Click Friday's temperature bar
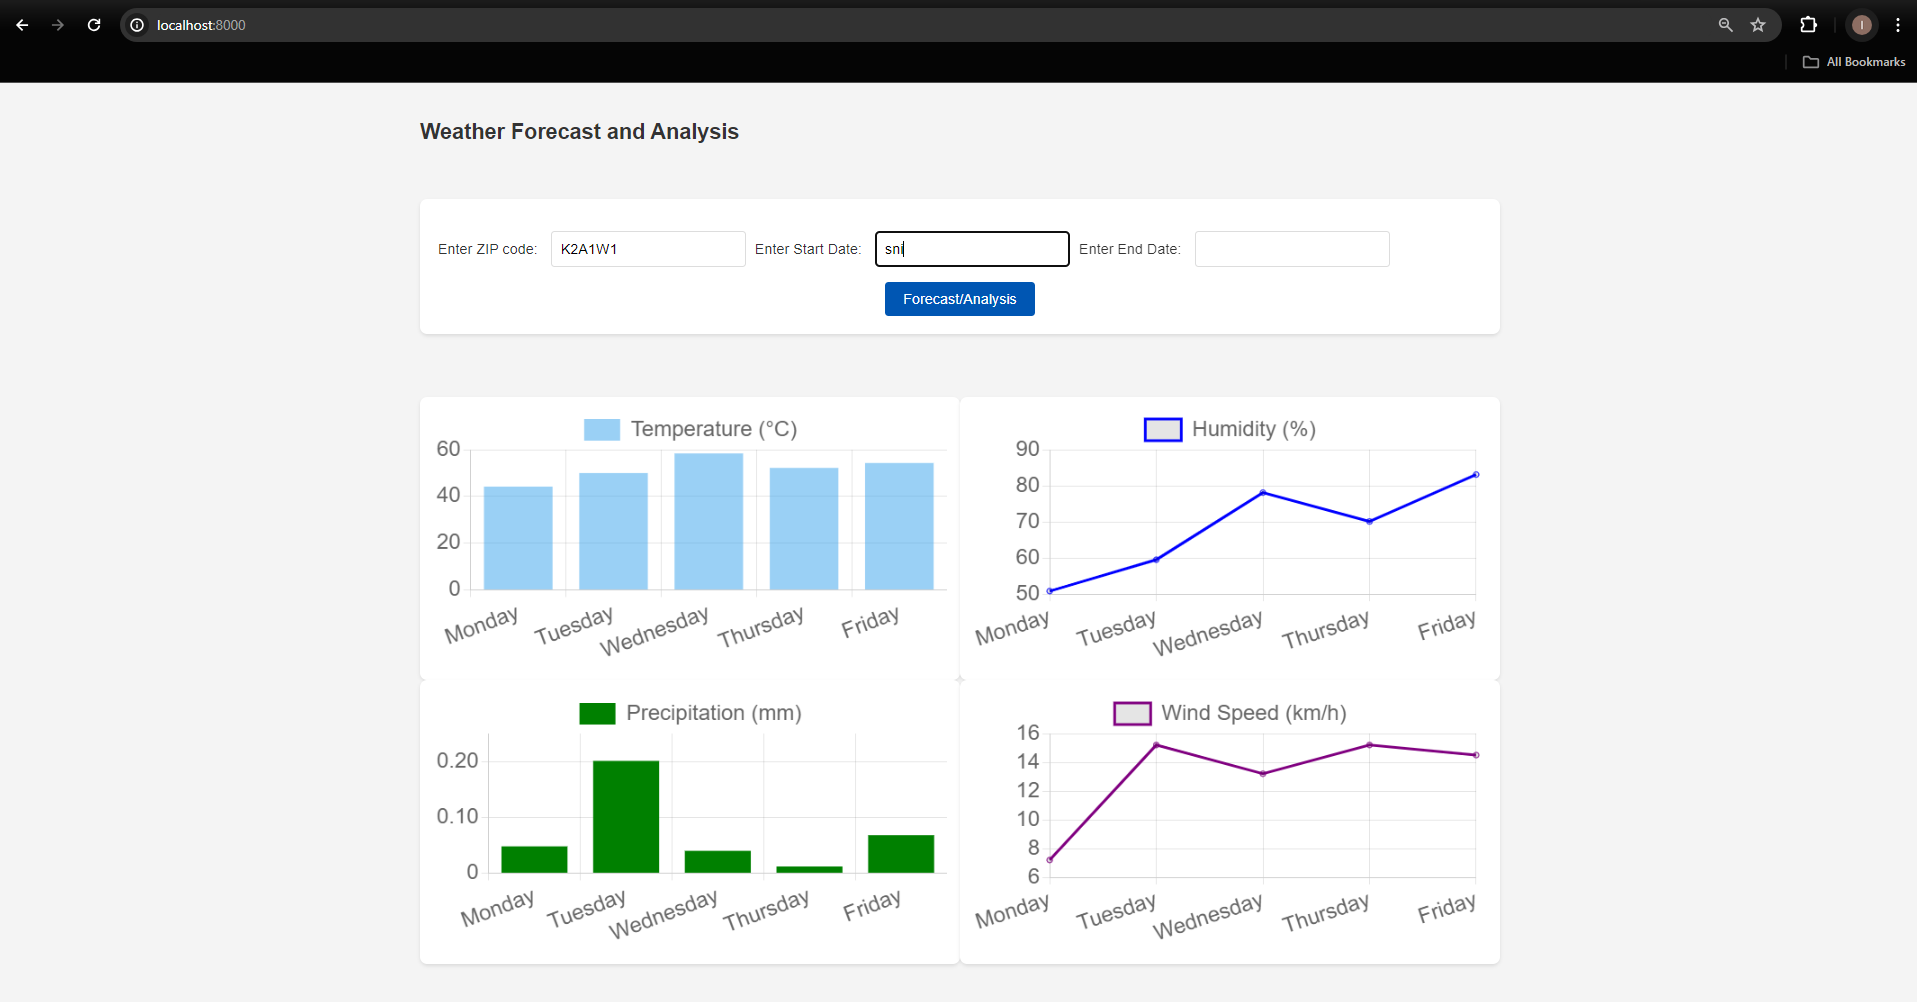1917x1002 pixels. (899, 526)
